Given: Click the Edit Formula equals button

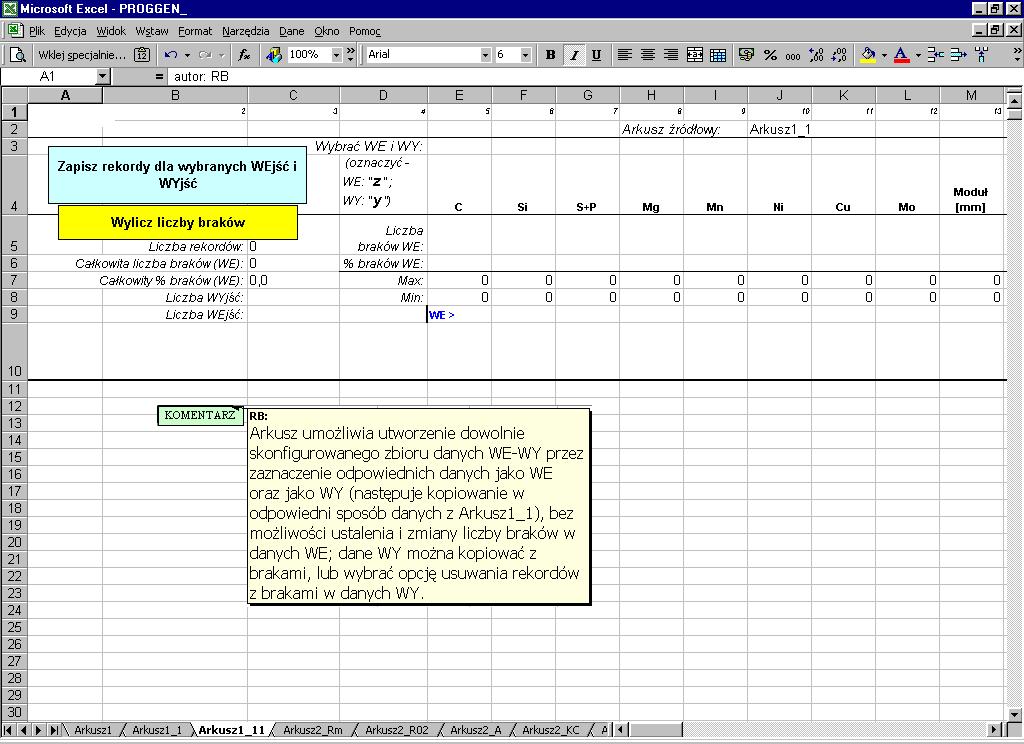Looking at the screenshot, I should [159, 76].
